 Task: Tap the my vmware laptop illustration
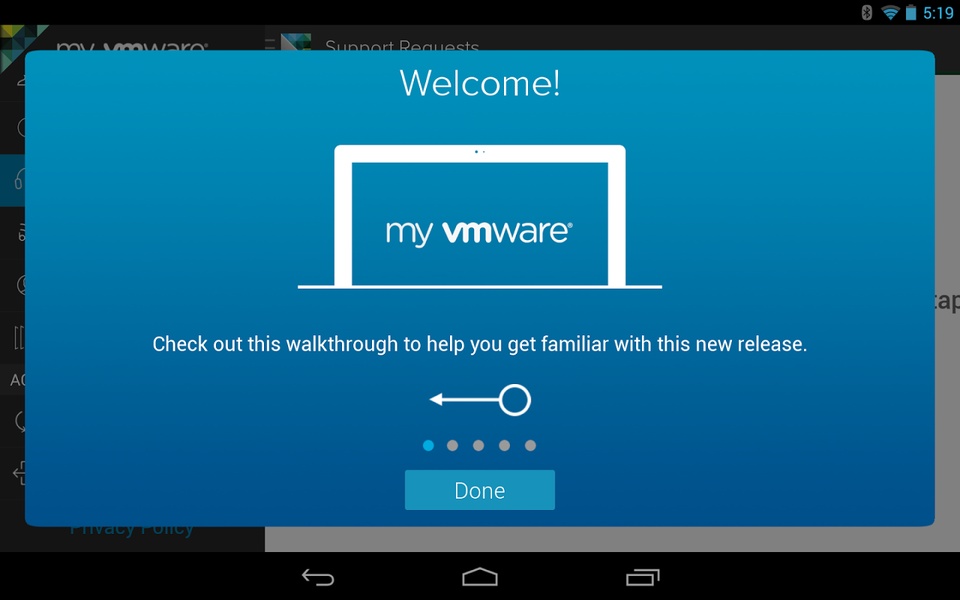coord(479,217)
